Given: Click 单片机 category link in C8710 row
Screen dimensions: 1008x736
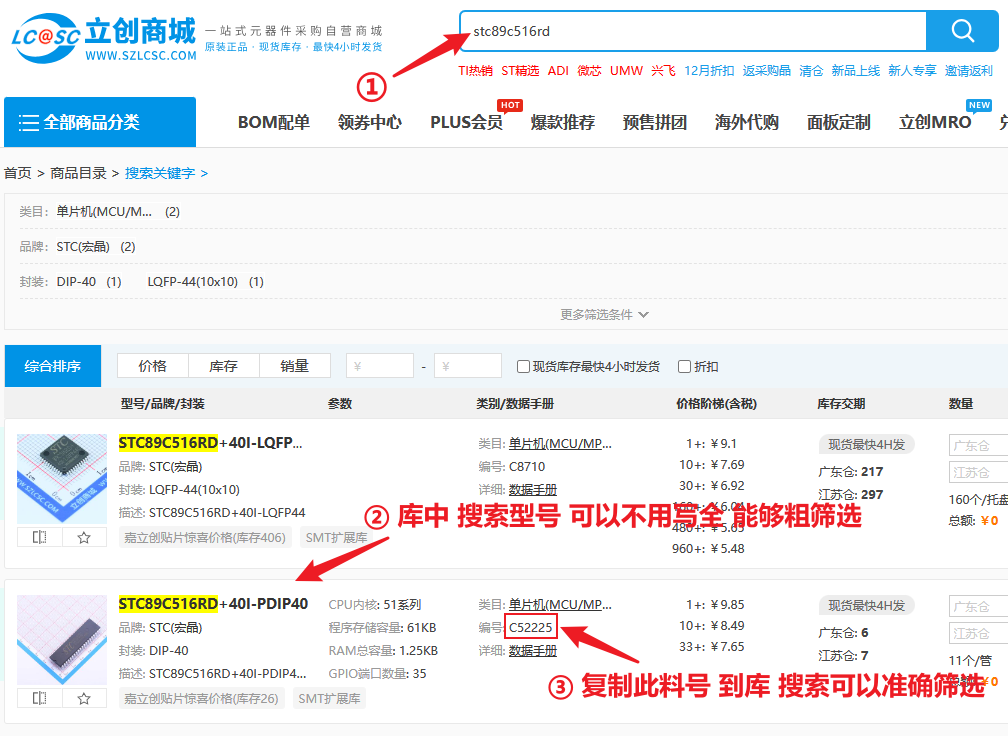Looking at the screenshot, I should tap(560, 444).
